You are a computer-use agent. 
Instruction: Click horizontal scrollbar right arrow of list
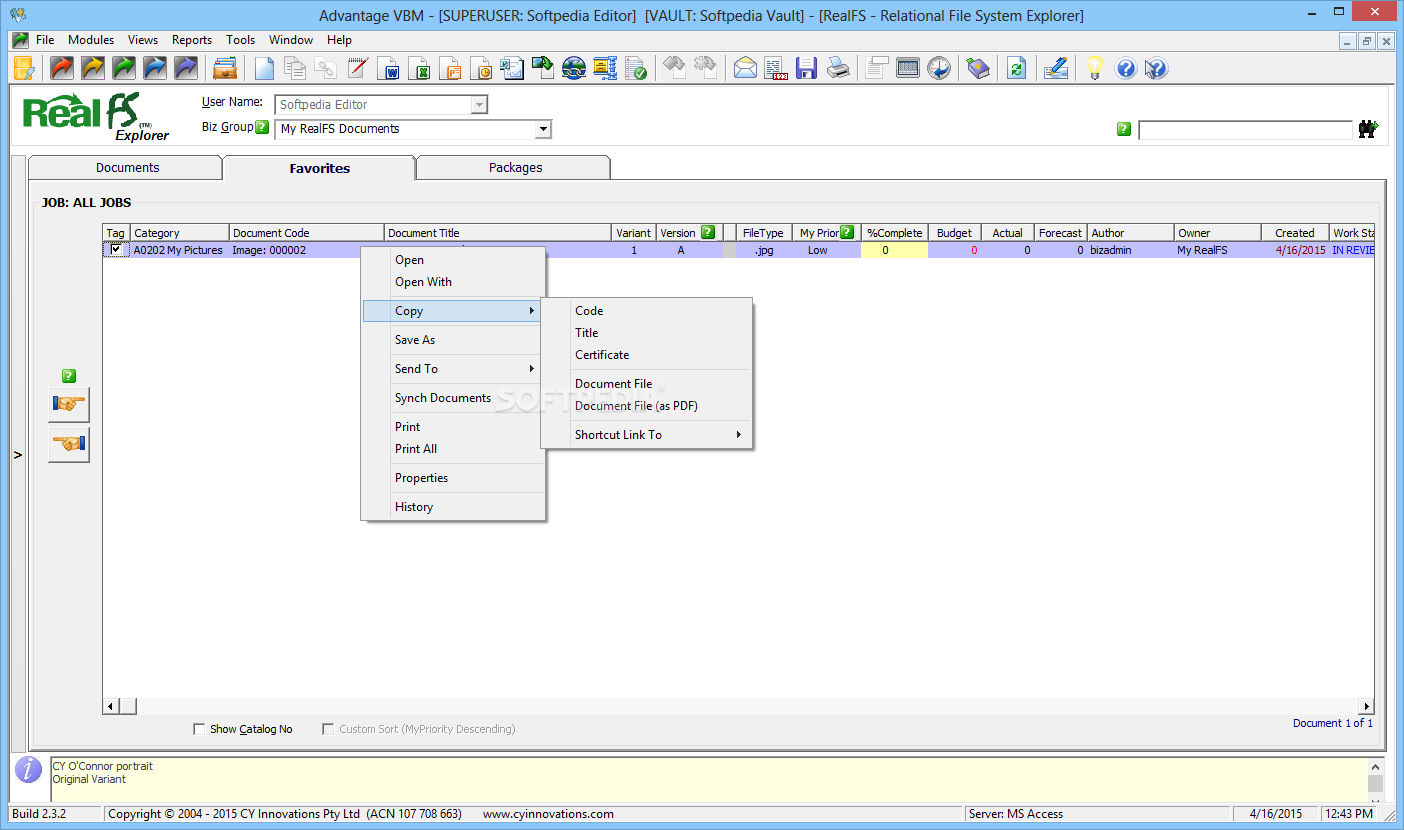(1367, 706)
